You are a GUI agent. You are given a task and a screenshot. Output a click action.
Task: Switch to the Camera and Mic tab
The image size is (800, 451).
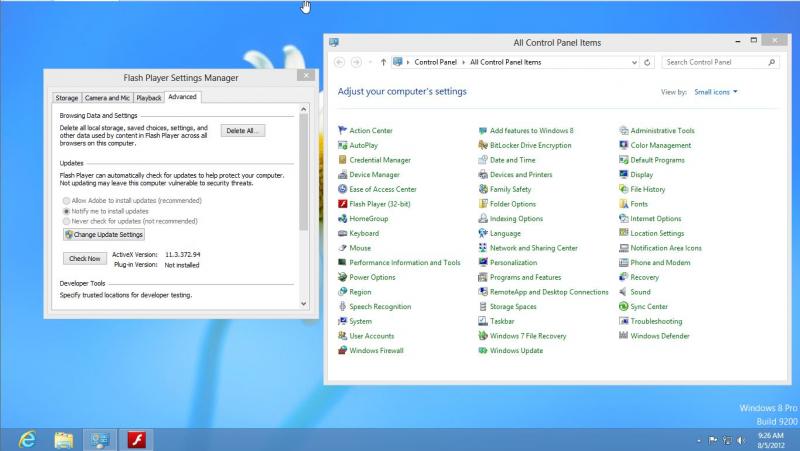[107, 98]
